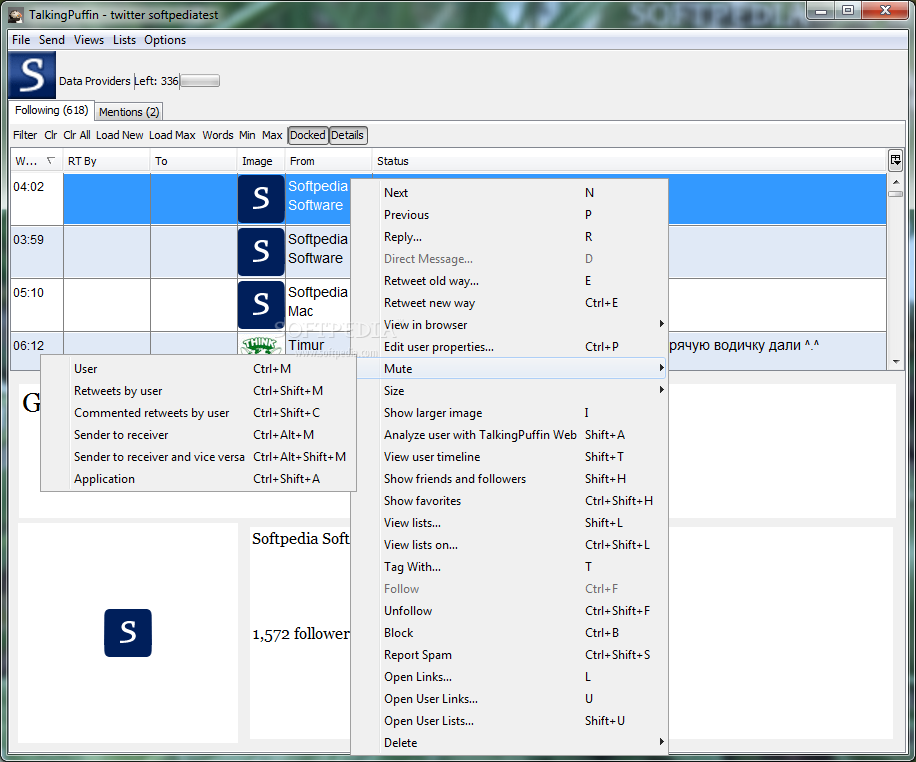Image resolution: width=916 pixels, height=762 pixels.
Task: Click the Clr All toolbar button
Action: tap(77, 135)
